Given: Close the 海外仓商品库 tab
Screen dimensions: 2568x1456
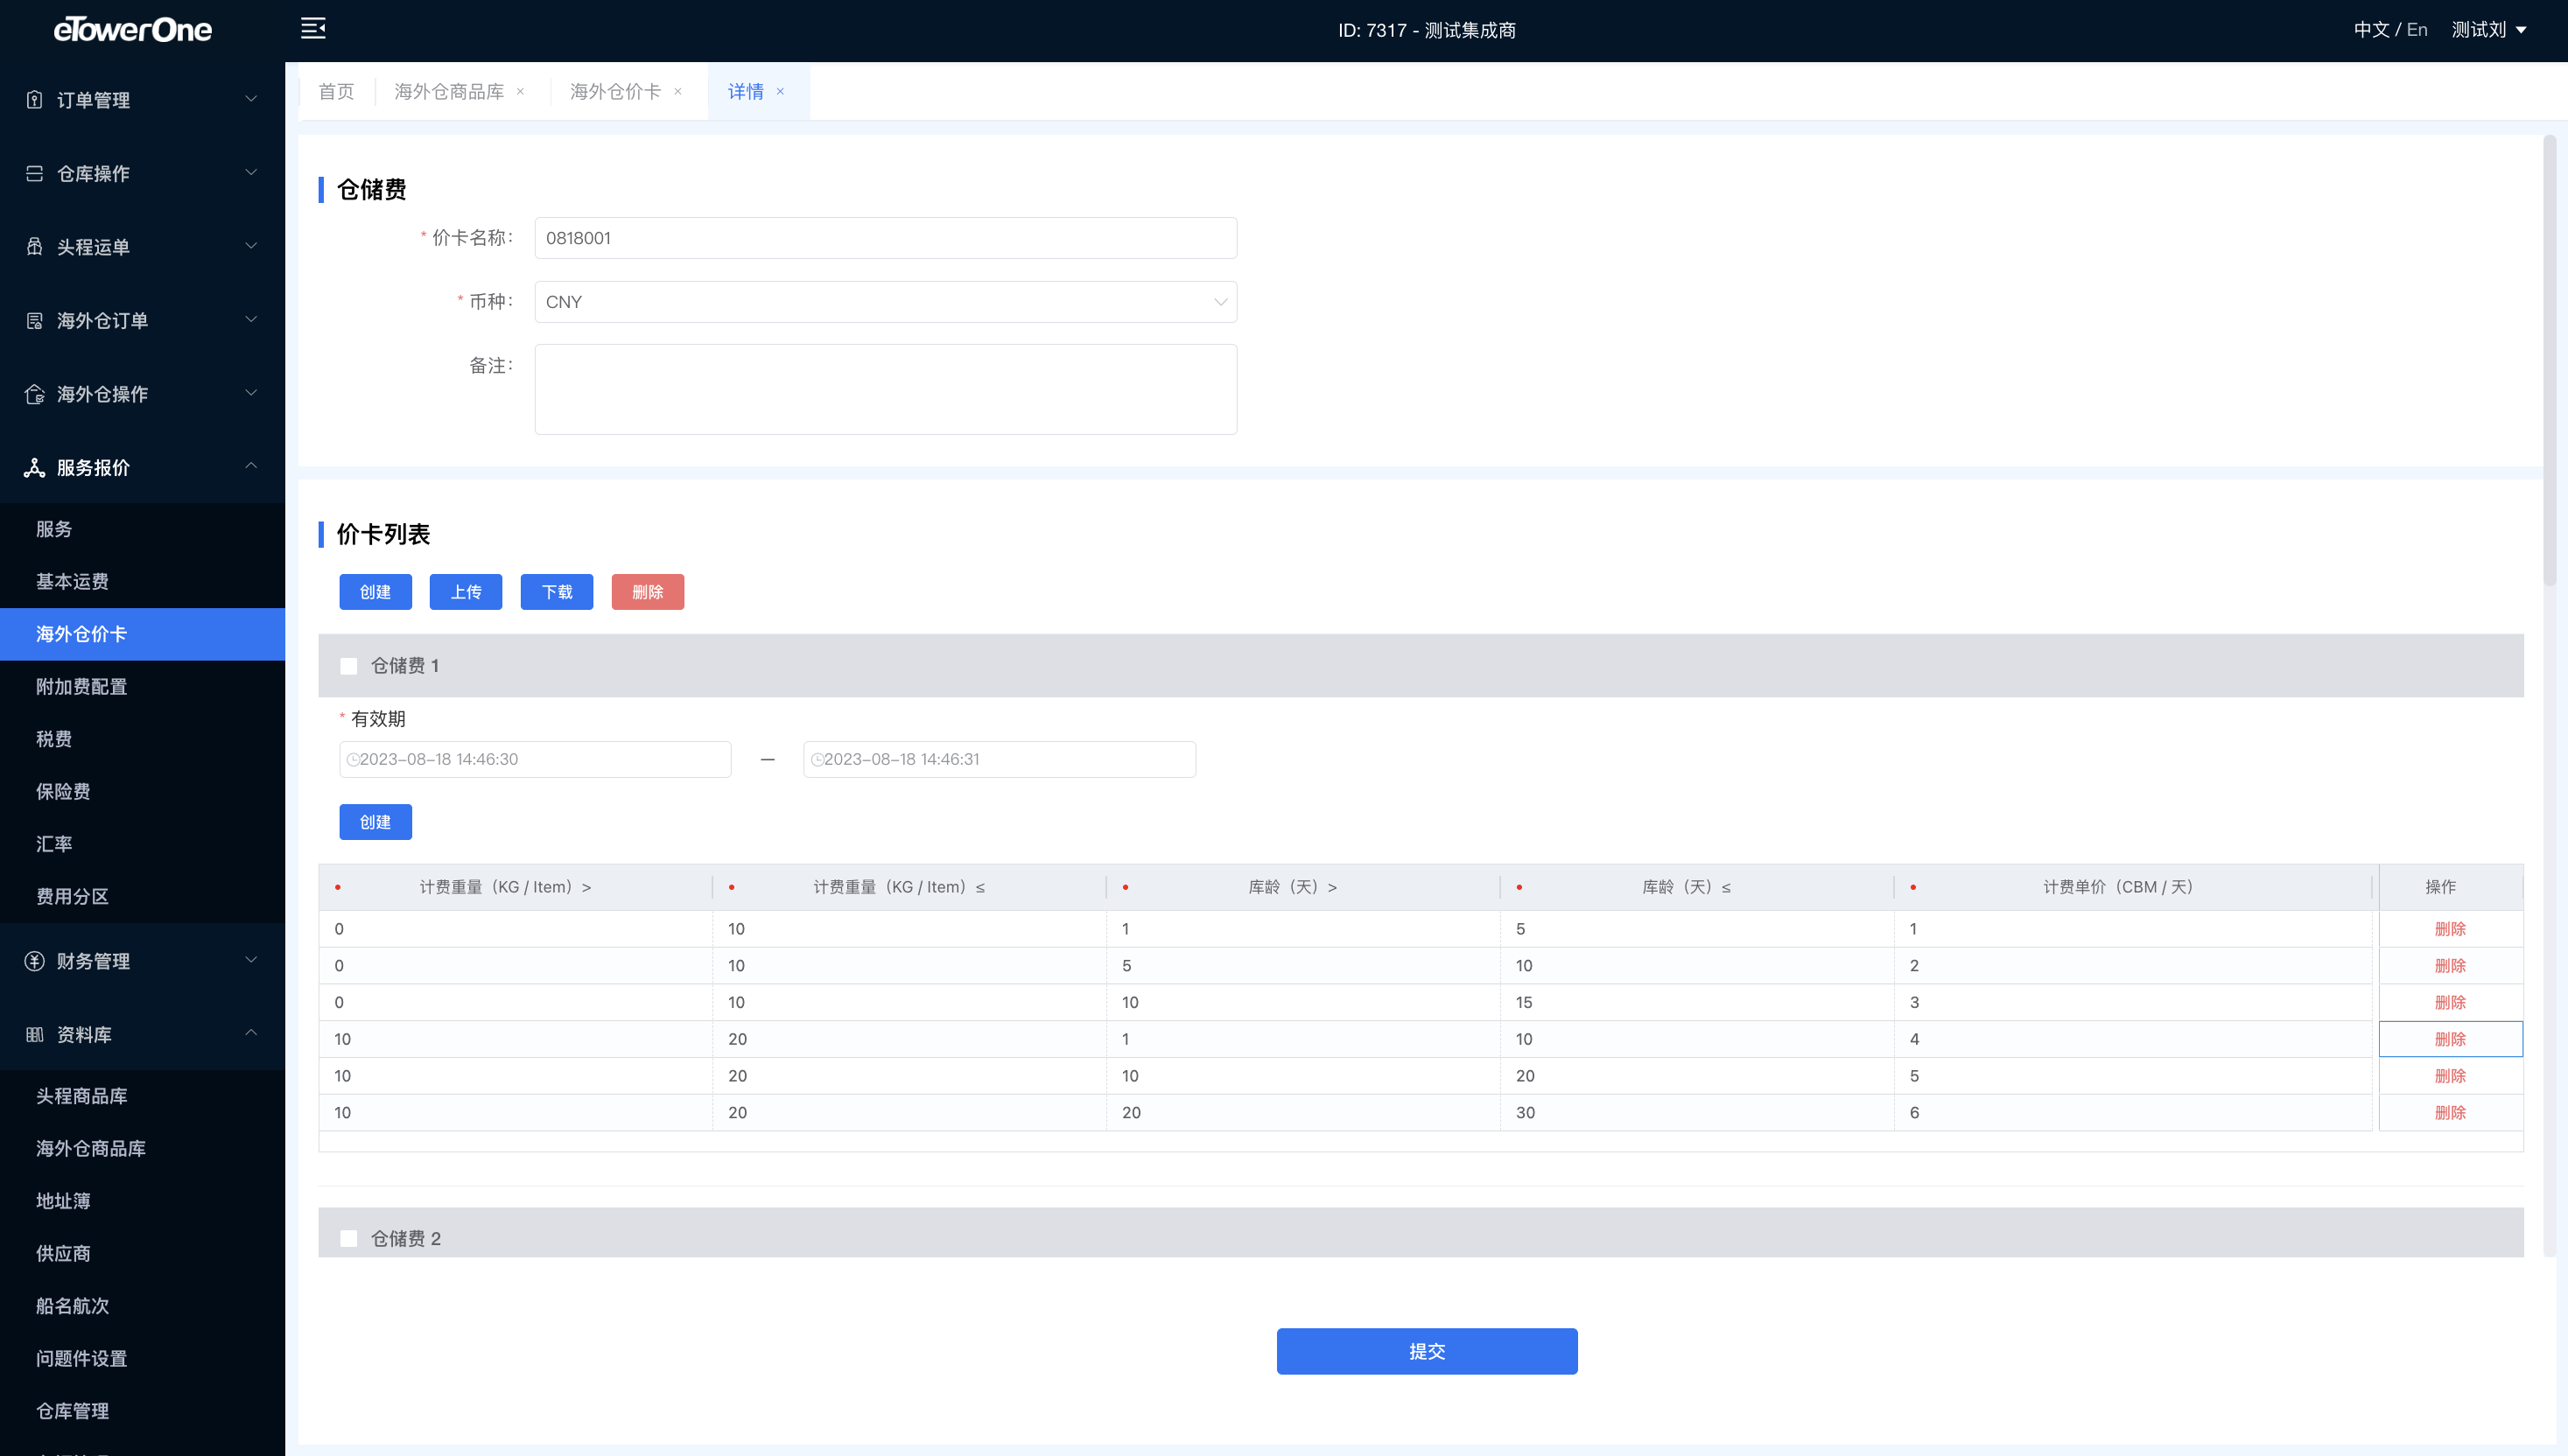Looking at the screenshot, I should (520, 91).
